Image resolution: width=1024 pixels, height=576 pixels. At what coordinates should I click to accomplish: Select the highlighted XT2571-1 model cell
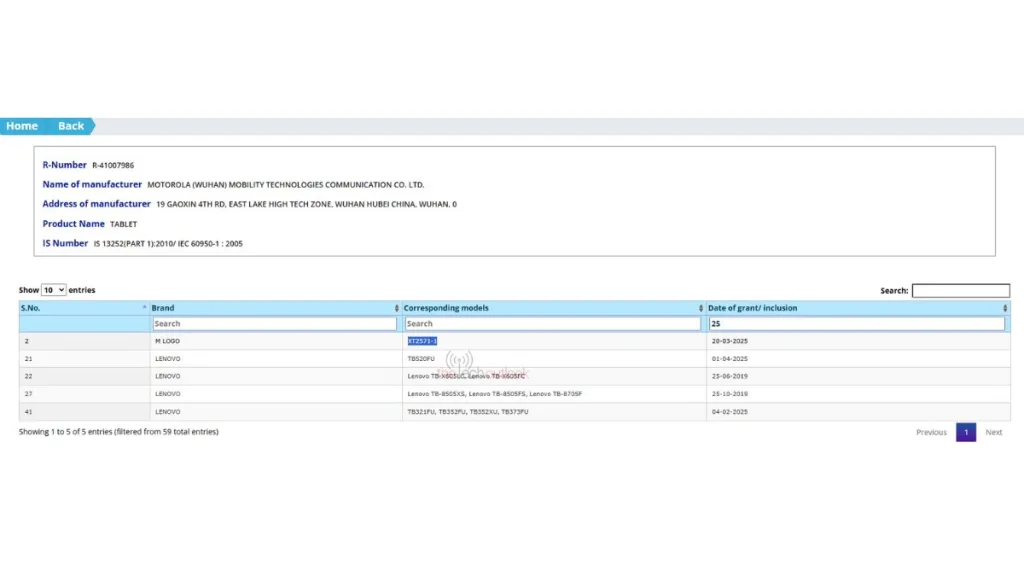[422, 341]
